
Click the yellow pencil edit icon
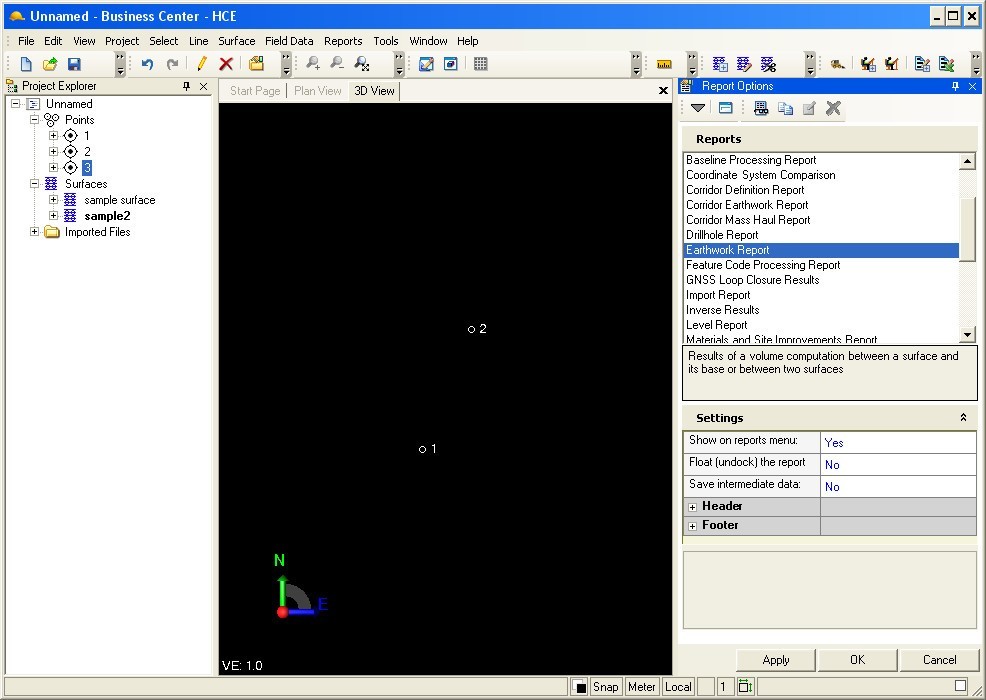coord(201,64)
